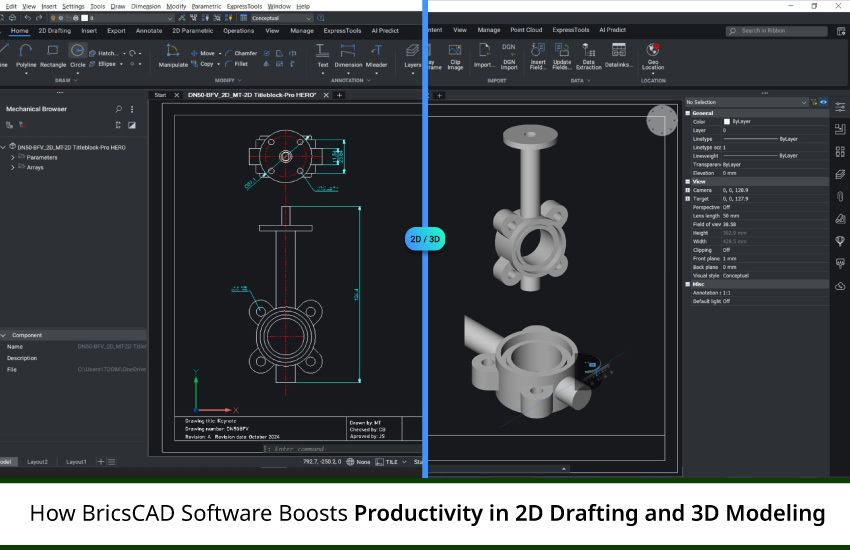The image size is (850, 550).
Task: Open the Conceptual visual style dropdown
Action: tap(281, 18)
